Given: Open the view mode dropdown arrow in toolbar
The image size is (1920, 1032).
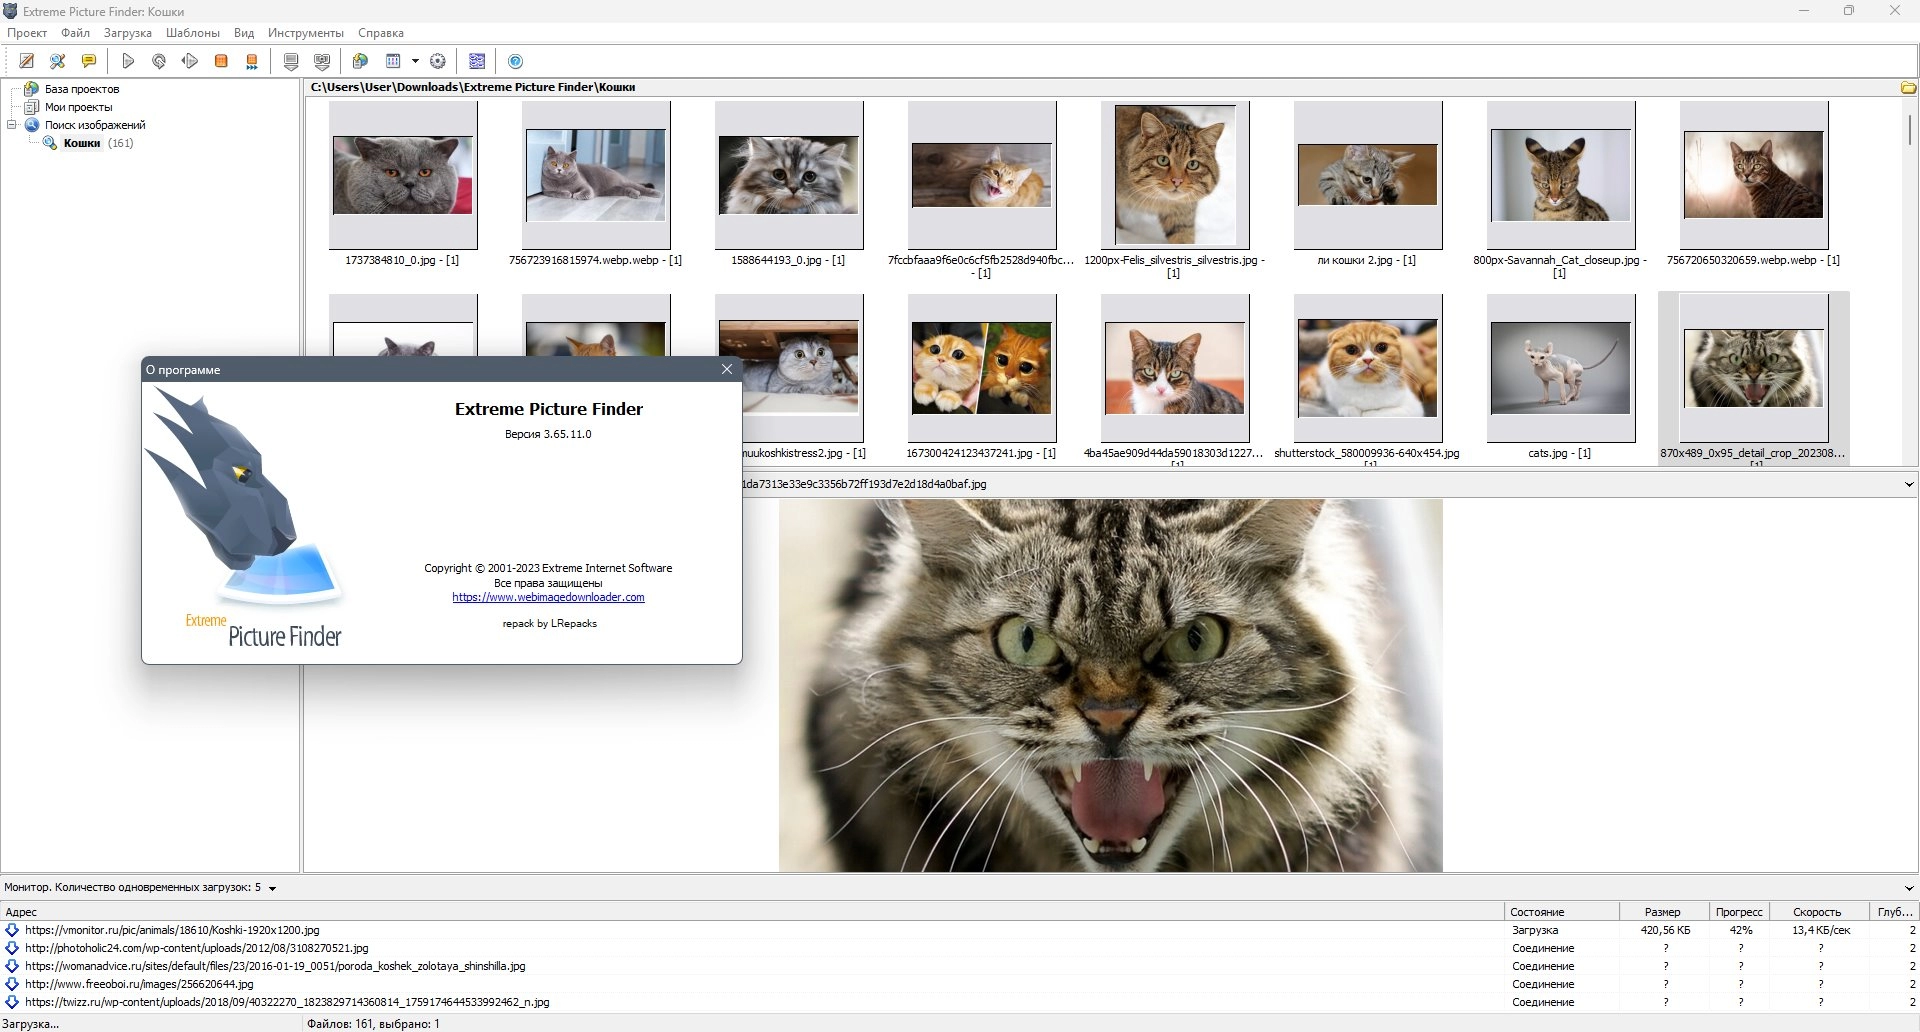Looking at the screenshot, I should point(415,61).
